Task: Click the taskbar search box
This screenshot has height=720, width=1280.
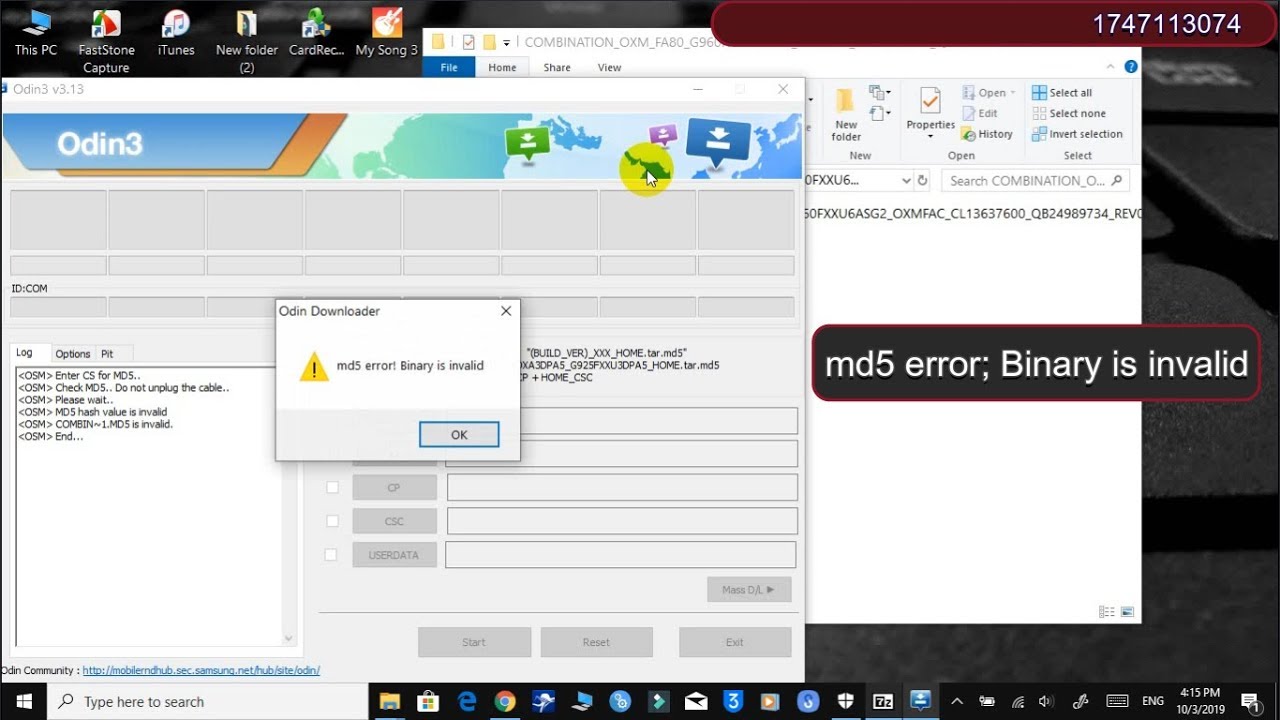Action: pyautogui.click(x=208, y=702)
